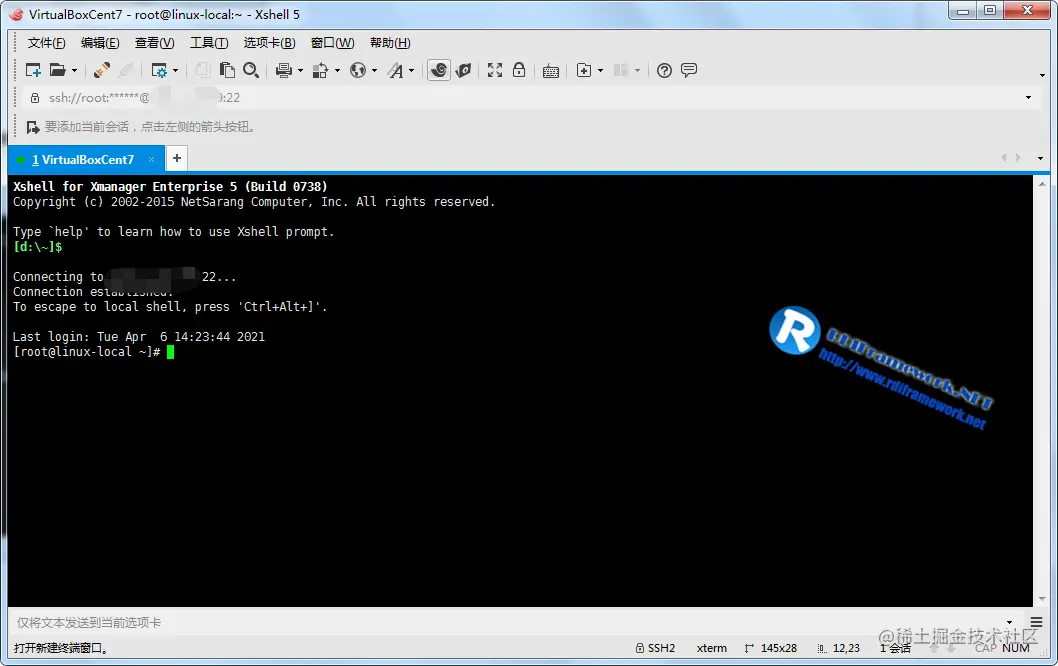Click the compose bar text input field

click(x=506, y=622)
